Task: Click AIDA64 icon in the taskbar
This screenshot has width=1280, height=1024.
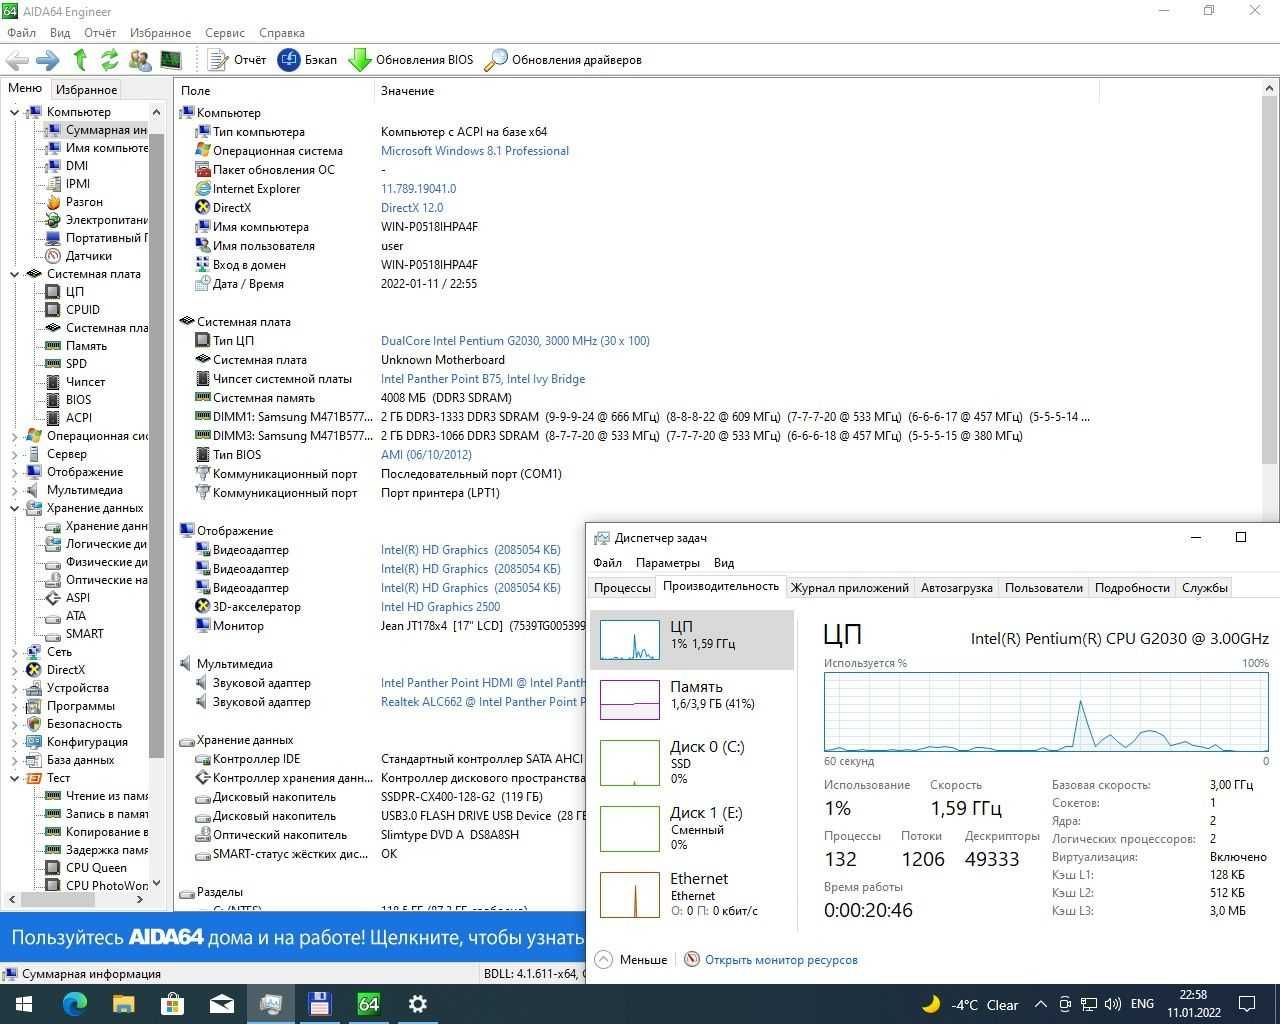Action: [x=368, y=1004]
